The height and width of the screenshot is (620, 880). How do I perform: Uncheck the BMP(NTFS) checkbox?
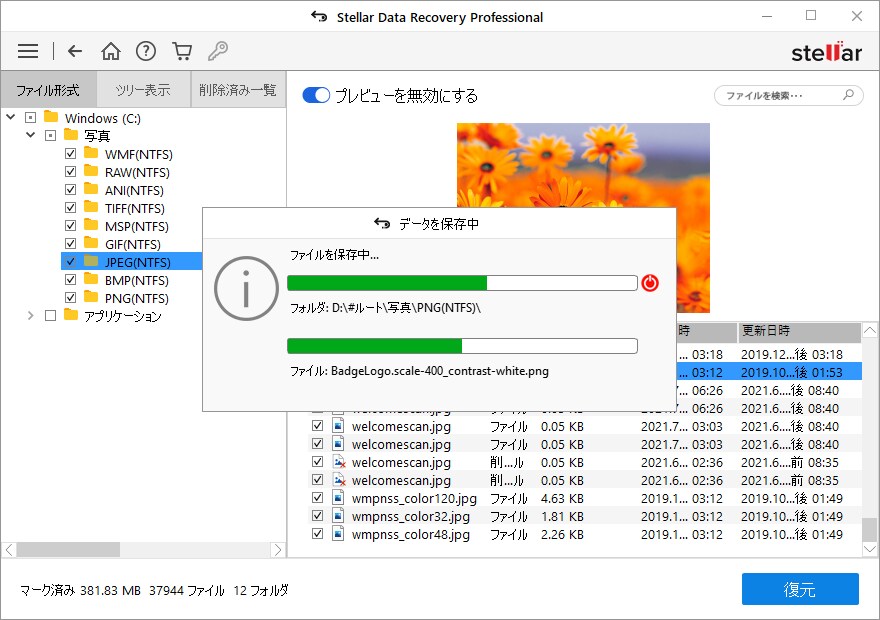point(70,279)
